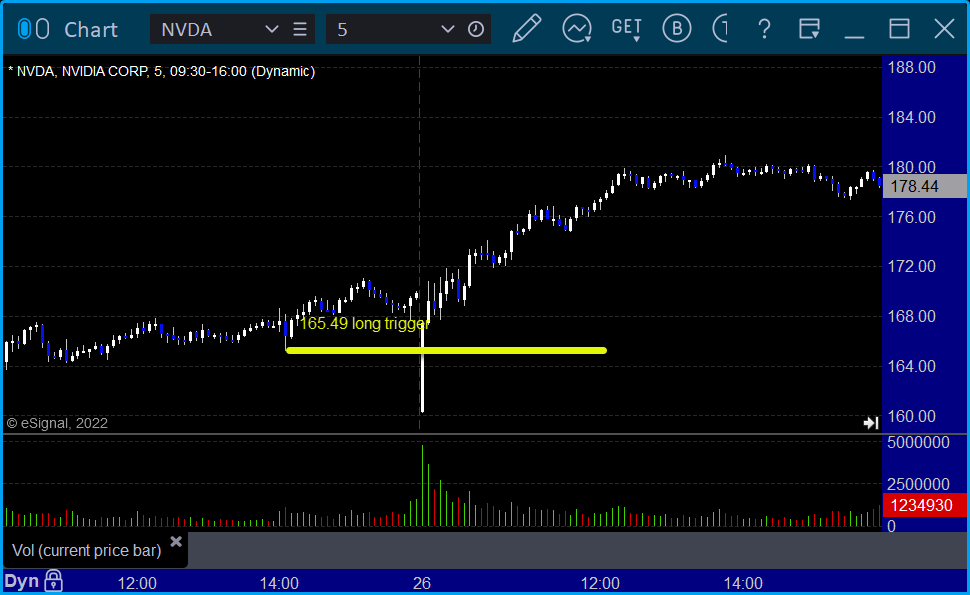Toggle the lock icon next to Dyn
This screenshot has width=970, height=595.
(53, 581)
